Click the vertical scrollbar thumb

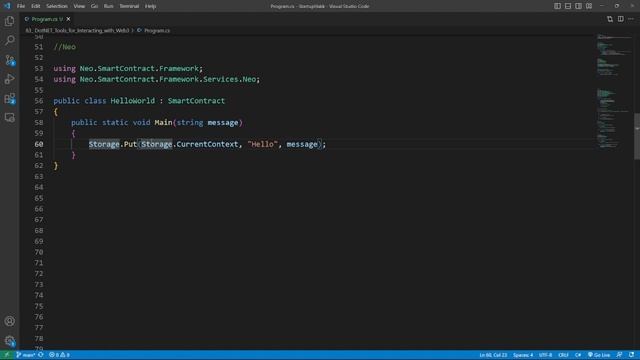[637, 137]
